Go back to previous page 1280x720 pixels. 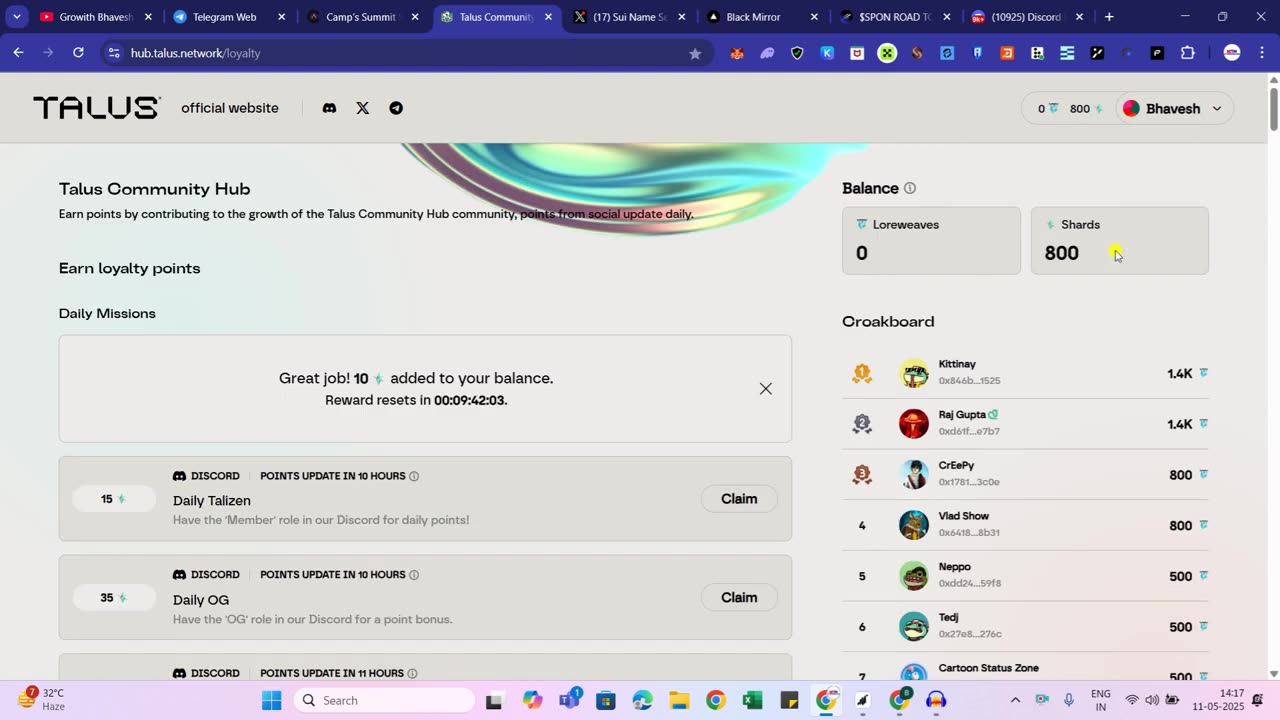(18, 53)
